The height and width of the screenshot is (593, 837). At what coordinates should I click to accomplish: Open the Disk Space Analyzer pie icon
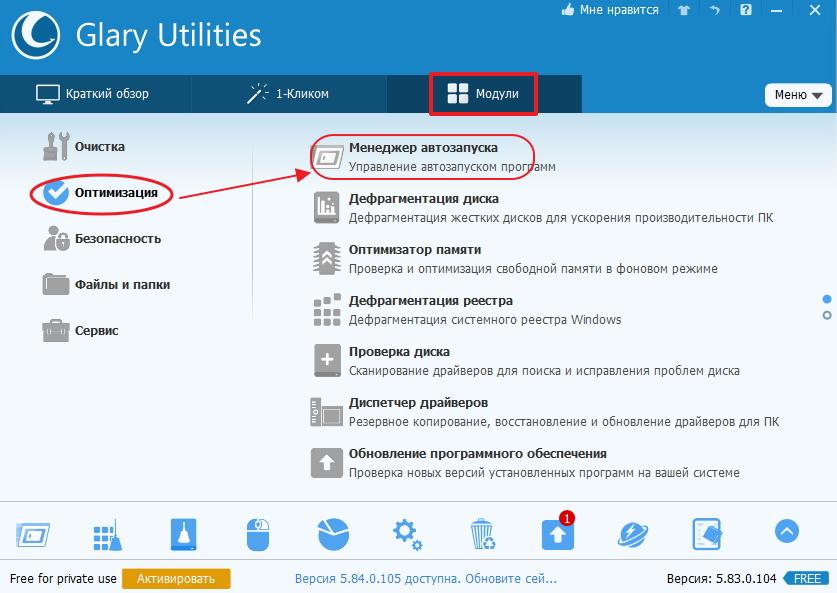coord(334,534)
